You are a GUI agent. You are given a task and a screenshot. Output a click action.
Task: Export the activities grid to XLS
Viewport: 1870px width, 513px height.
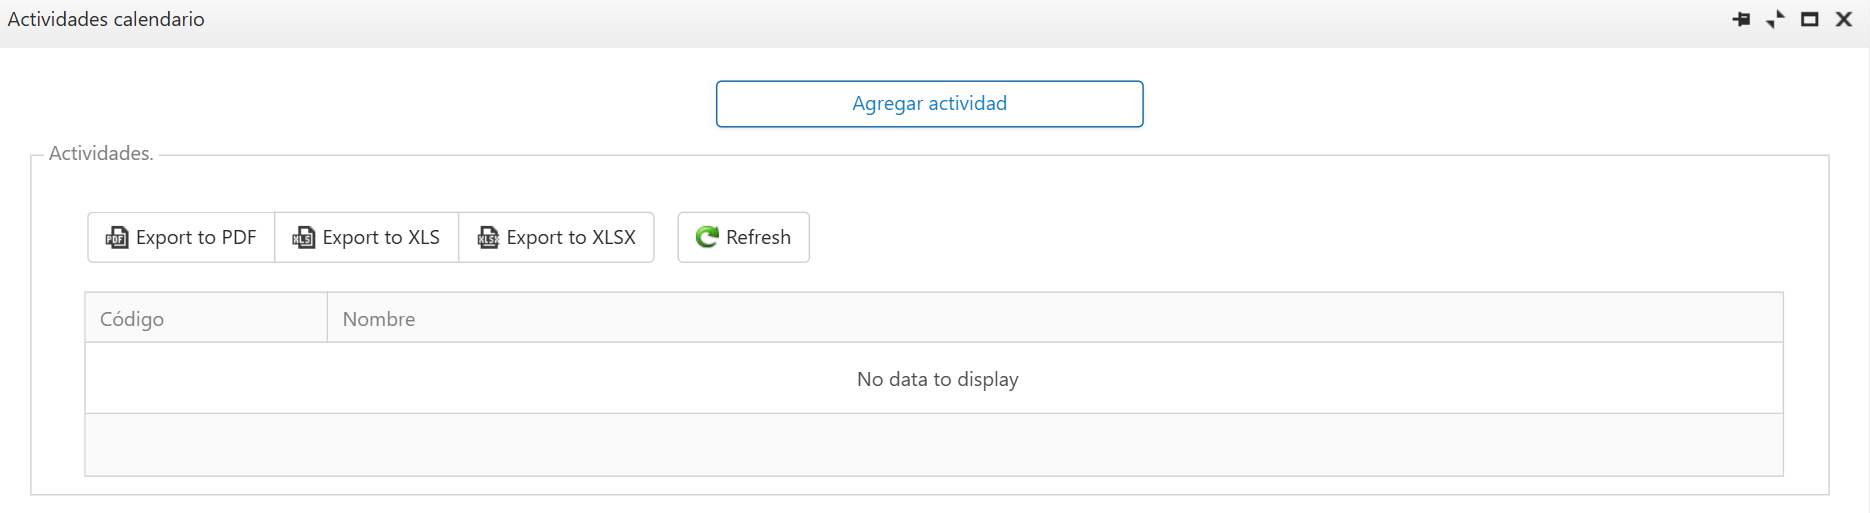pos(366,237)
